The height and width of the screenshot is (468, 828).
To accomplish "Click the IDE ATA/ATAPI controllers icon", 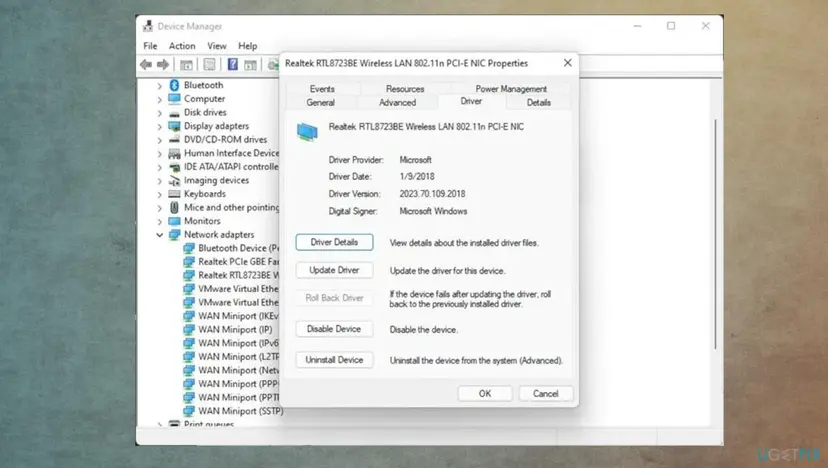I will click(174, 167).
